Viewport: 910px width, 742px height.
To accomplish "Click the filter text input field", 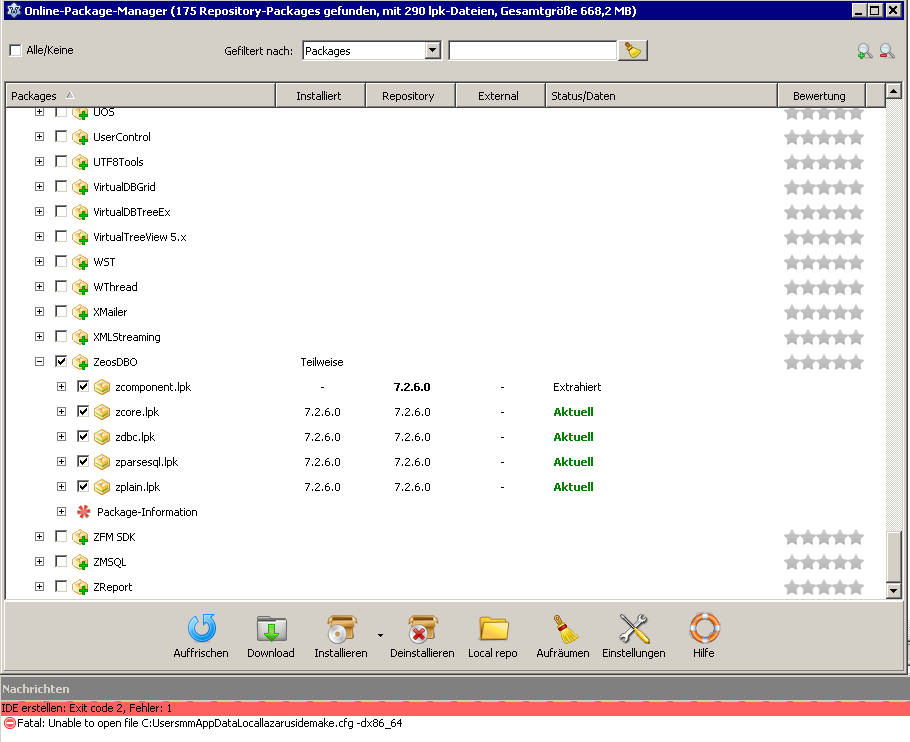I will [x=532, y=50].
